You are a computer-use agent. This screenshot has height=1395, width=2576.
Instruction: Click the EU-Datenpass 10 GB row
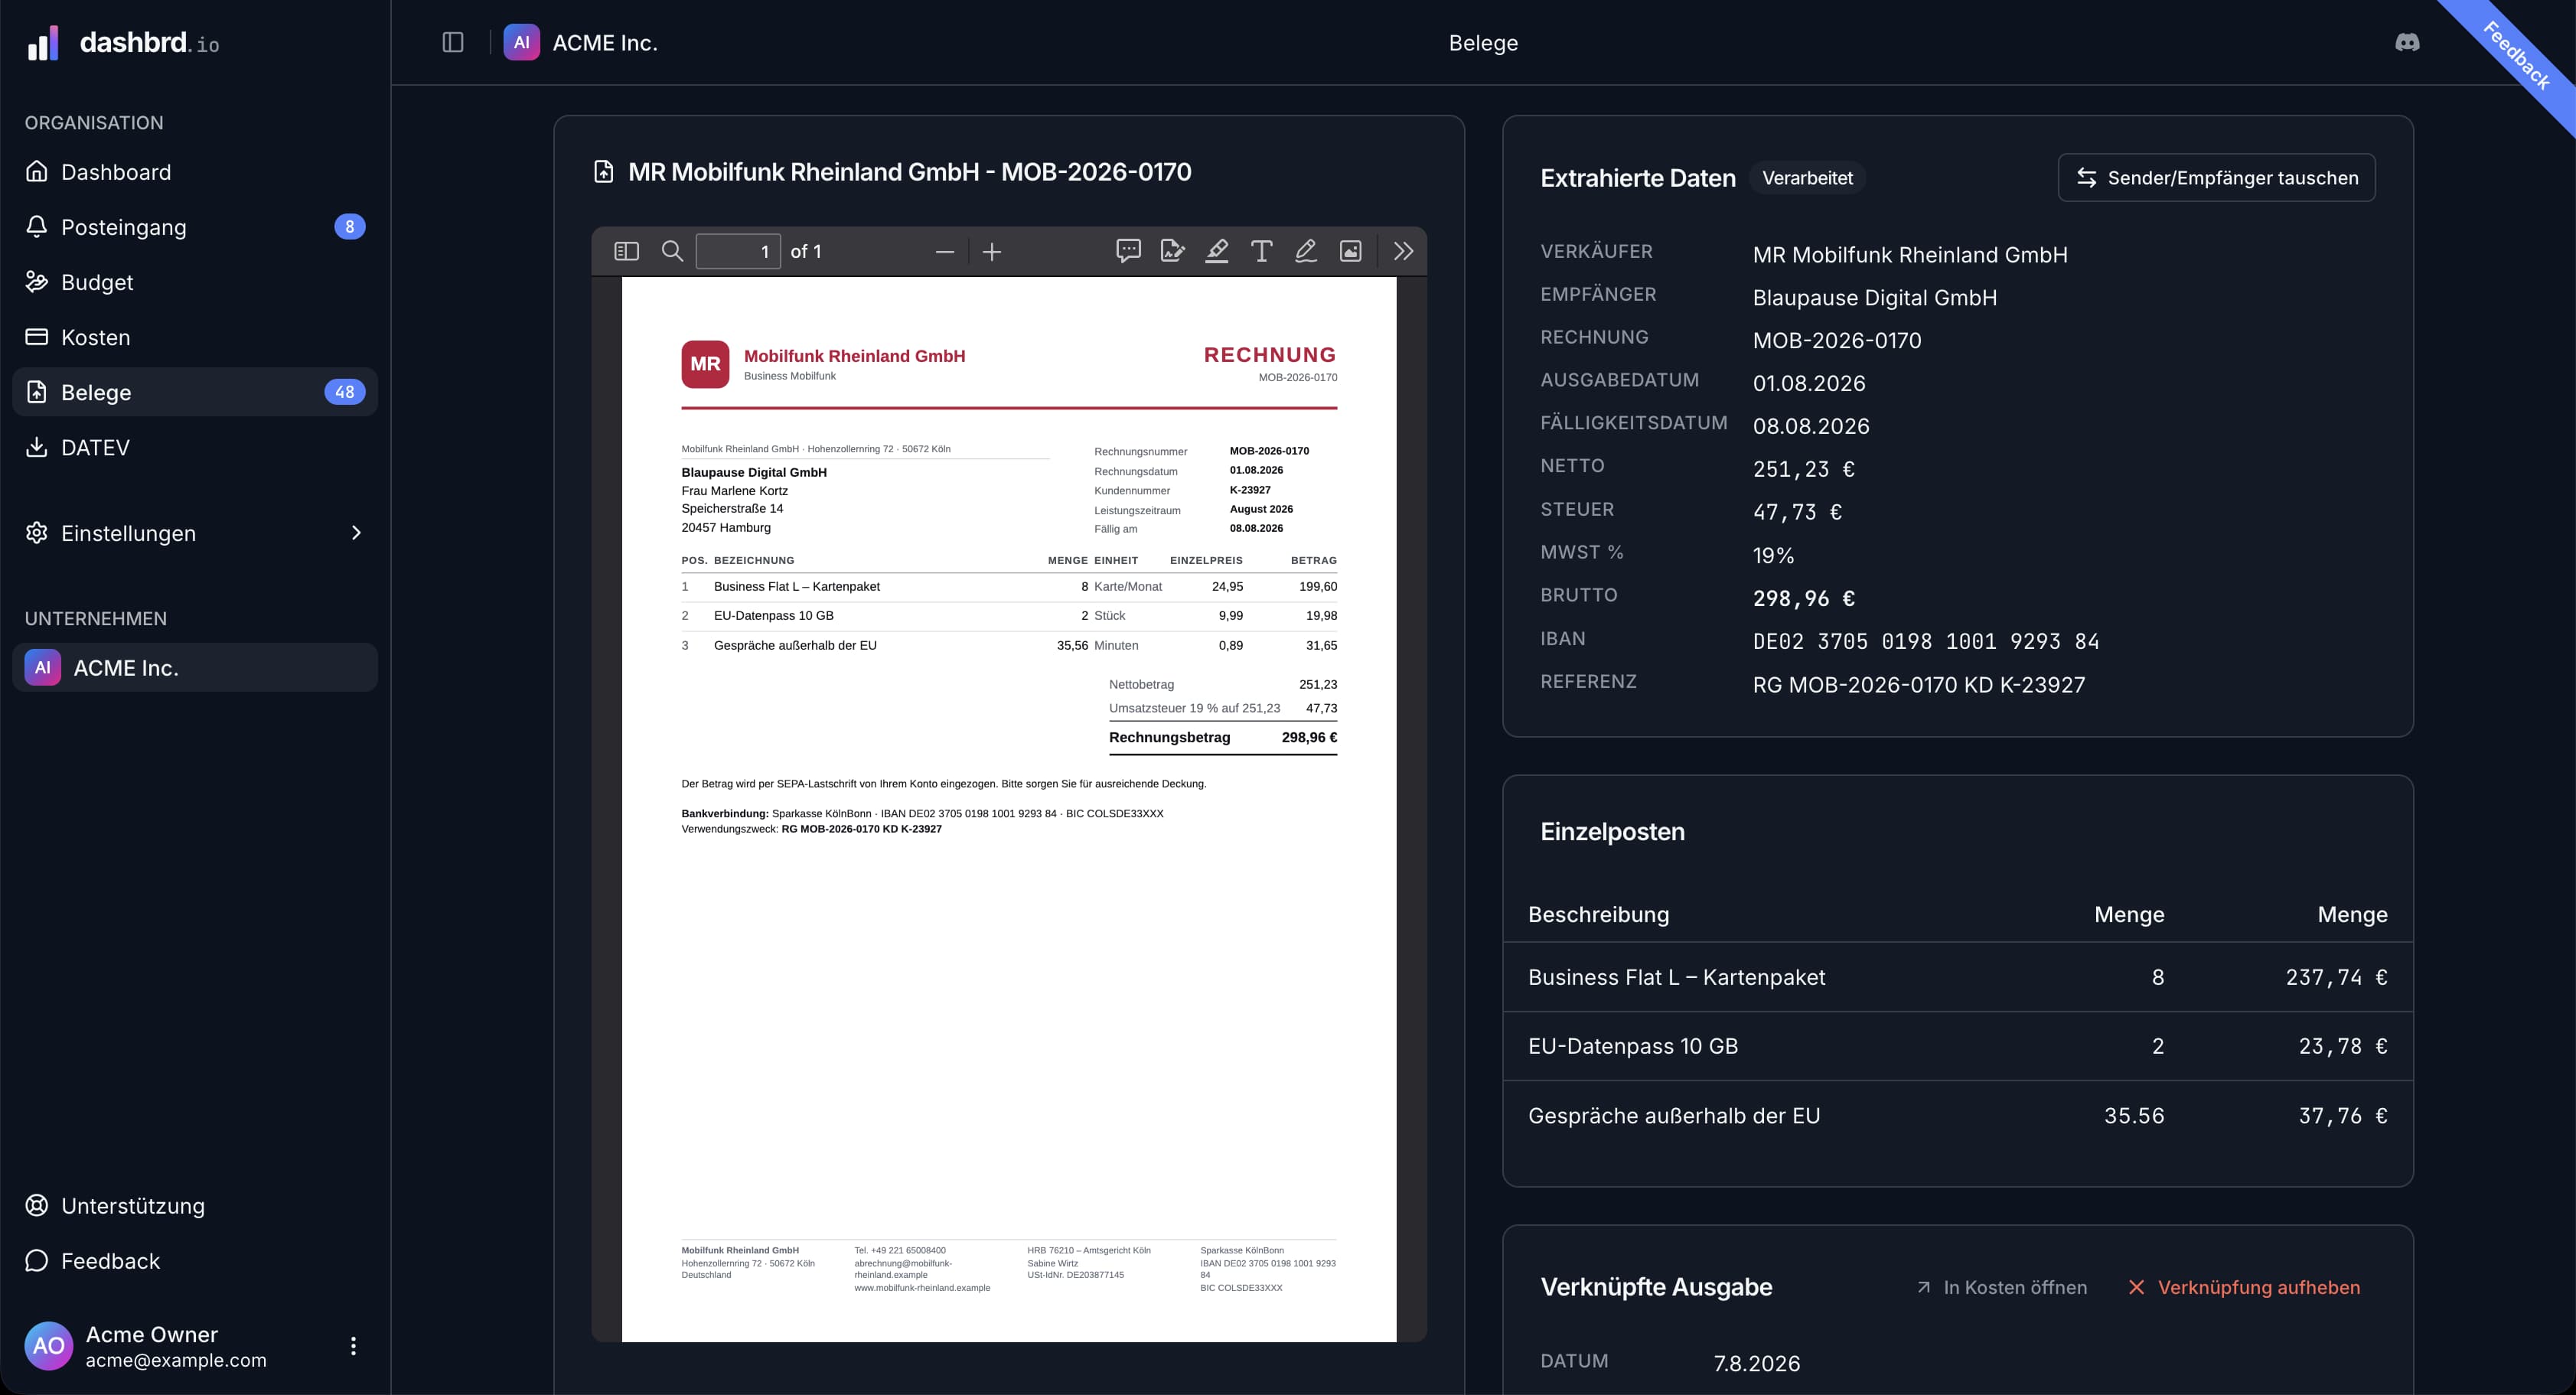1957,1046
